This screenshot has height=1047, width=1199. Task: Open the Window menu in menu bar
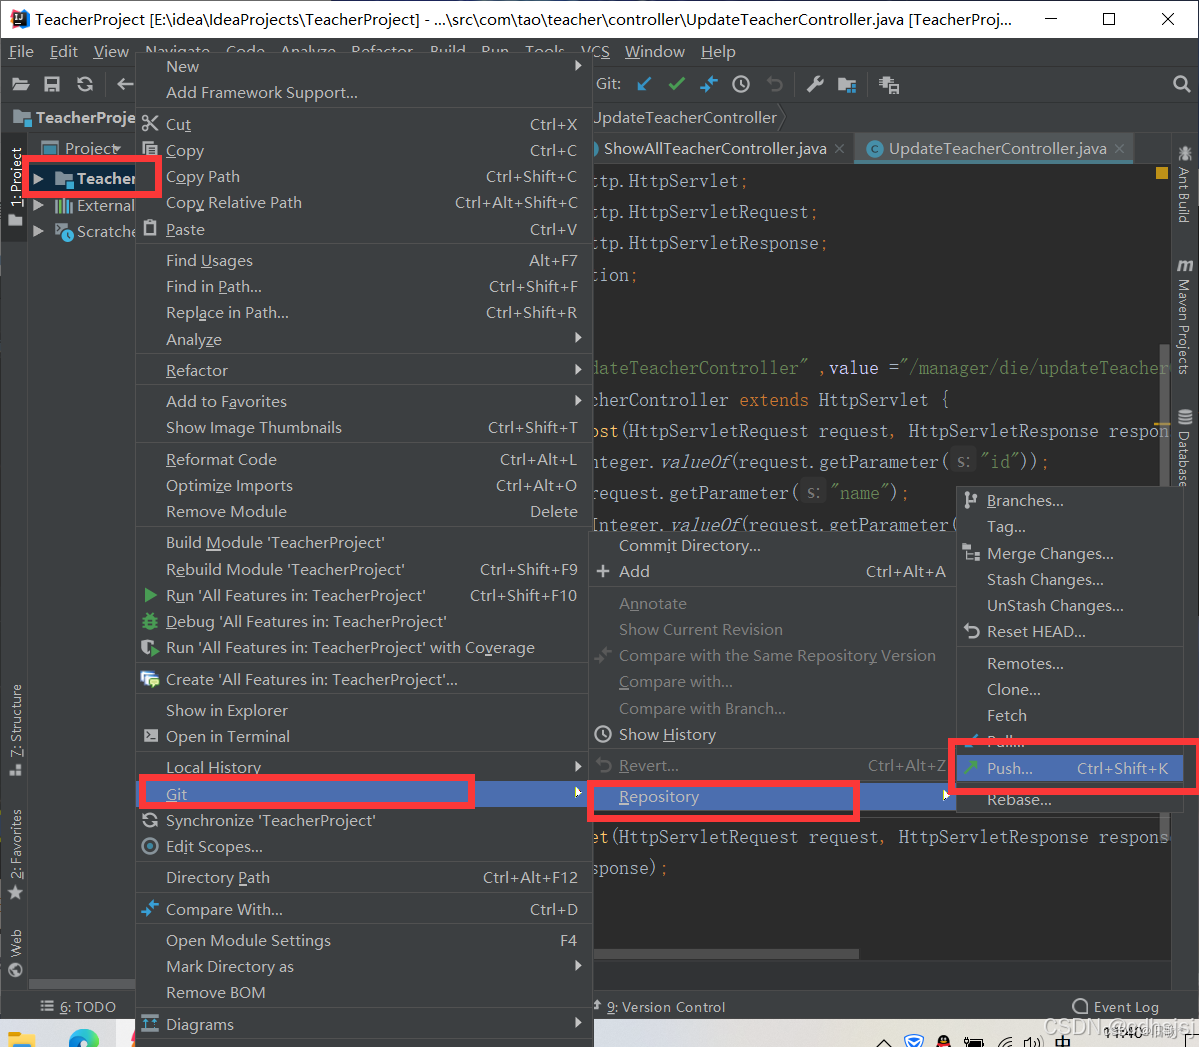point(655,51)
